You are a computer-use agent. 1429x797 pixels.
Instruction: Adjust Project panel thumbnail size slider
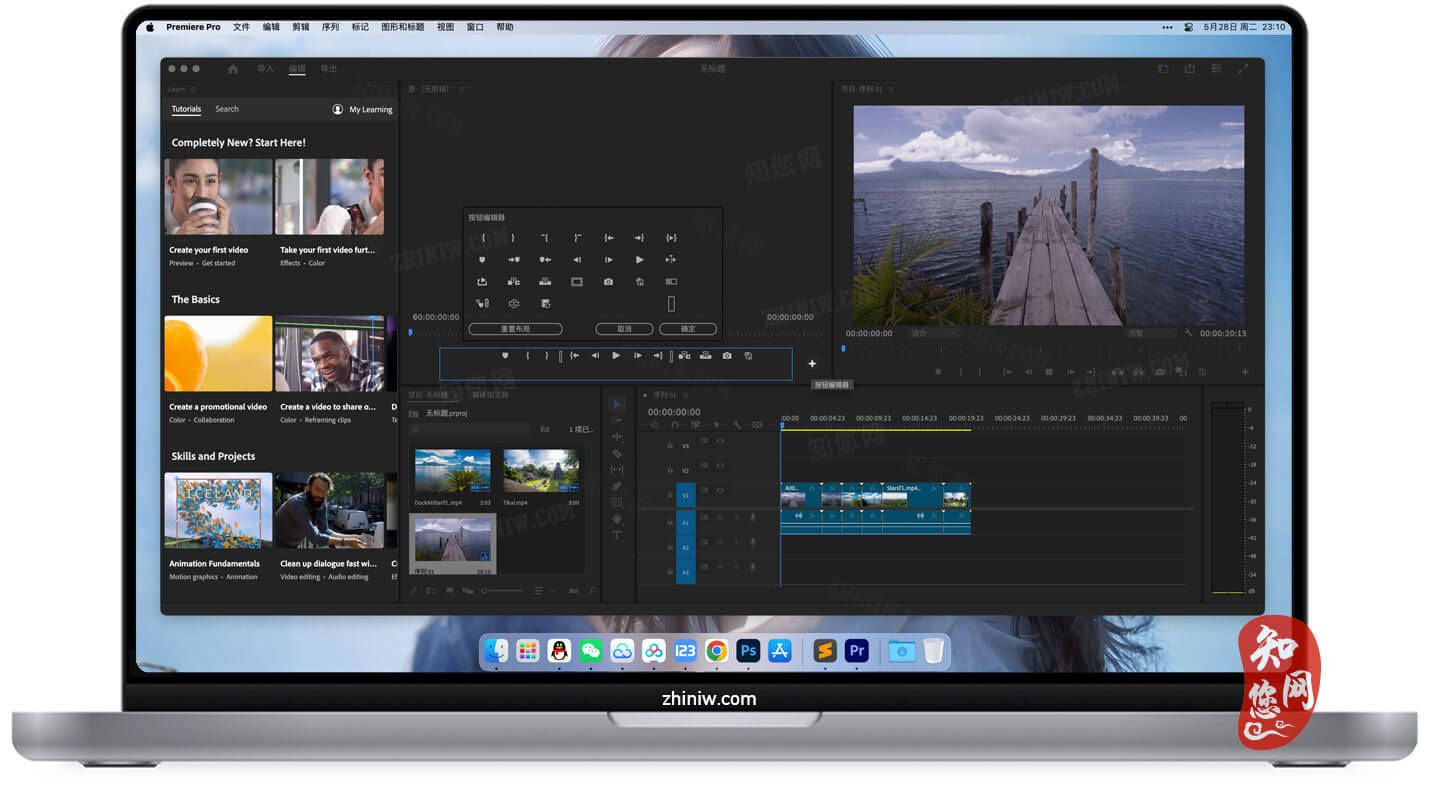(x=503, y=591)
